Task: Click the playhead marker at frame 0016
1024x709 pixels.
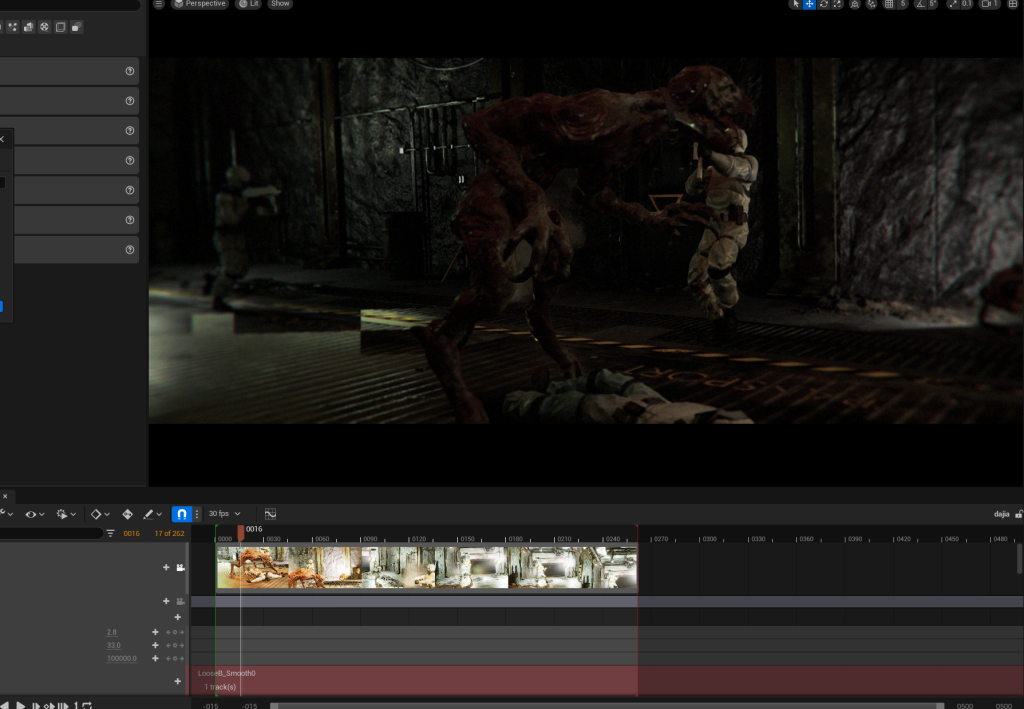Action: pos(241,532)
